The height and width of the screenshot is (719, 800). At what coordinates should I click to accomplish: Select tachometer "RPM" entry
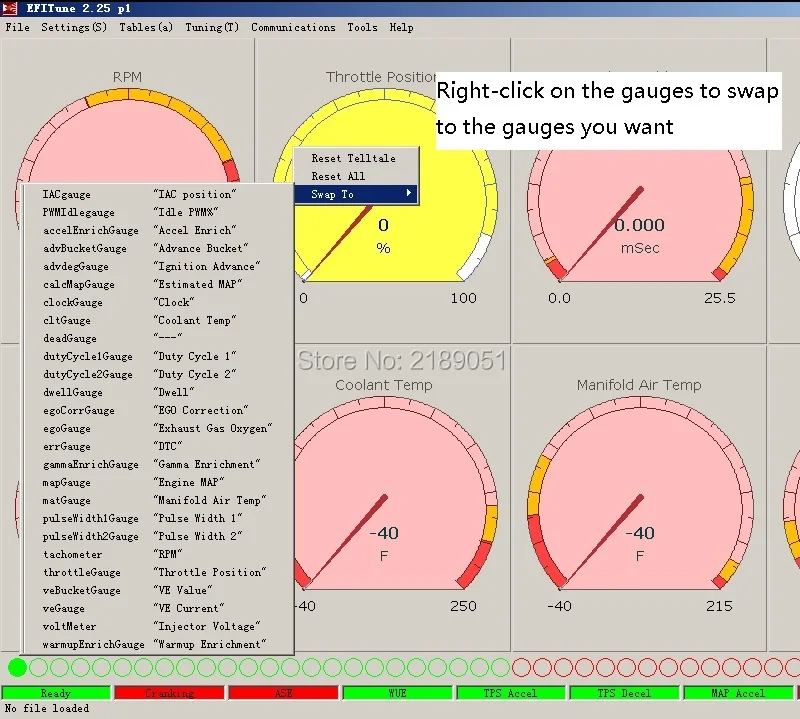[157, 554]
